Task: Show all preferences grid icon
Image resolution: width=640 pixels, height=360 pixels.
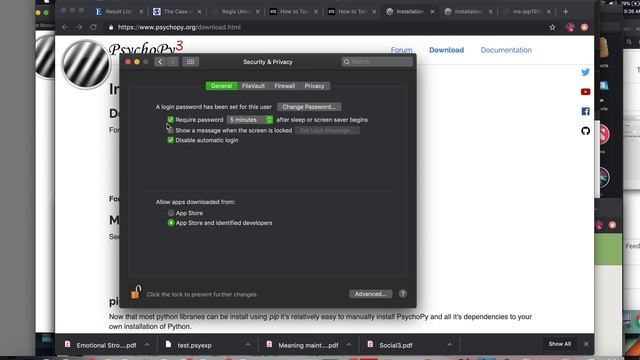Action: 190,62
